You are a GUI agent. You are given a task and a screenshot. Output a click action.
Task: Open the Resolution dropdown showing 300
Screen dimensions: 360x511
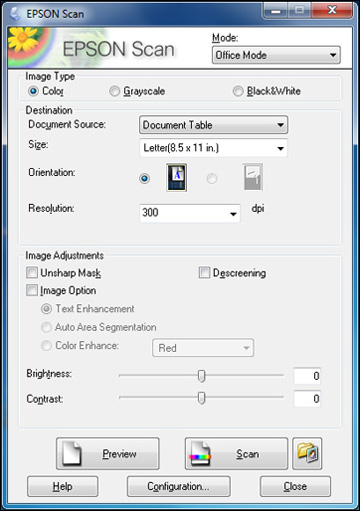click(190, 213)
